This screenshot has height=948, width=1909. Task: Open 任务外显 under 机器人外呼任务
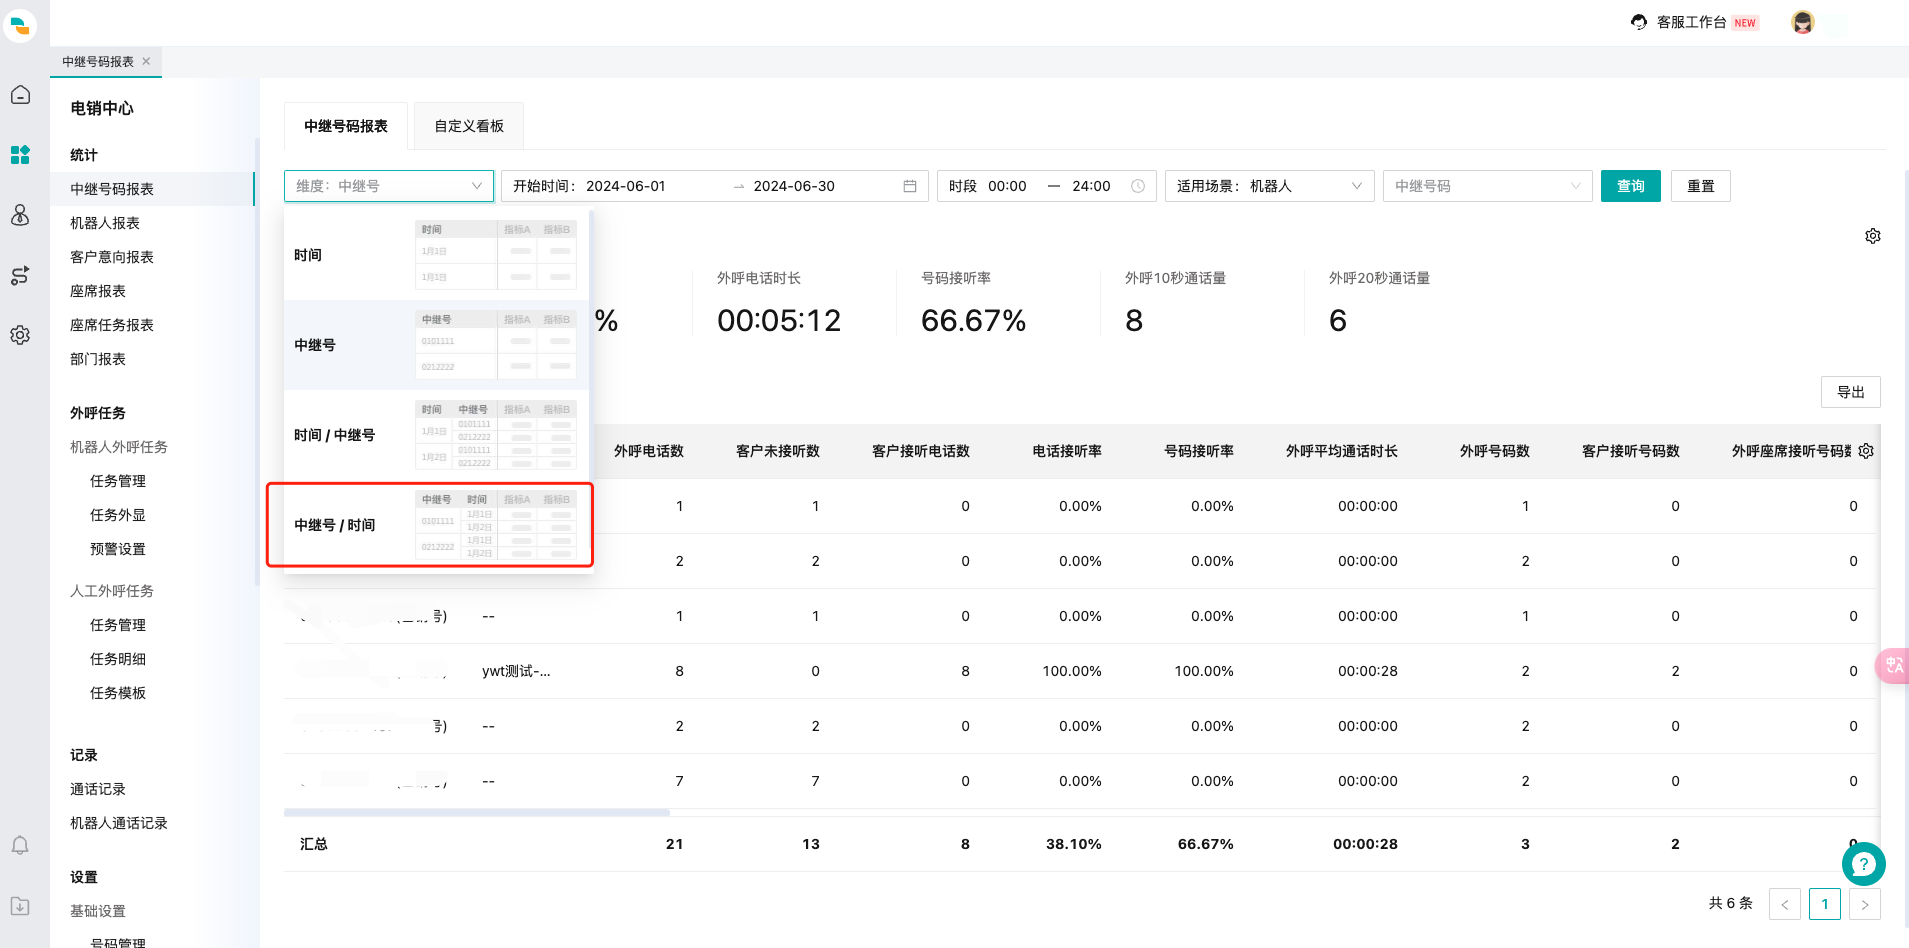(x=118, y=515)
